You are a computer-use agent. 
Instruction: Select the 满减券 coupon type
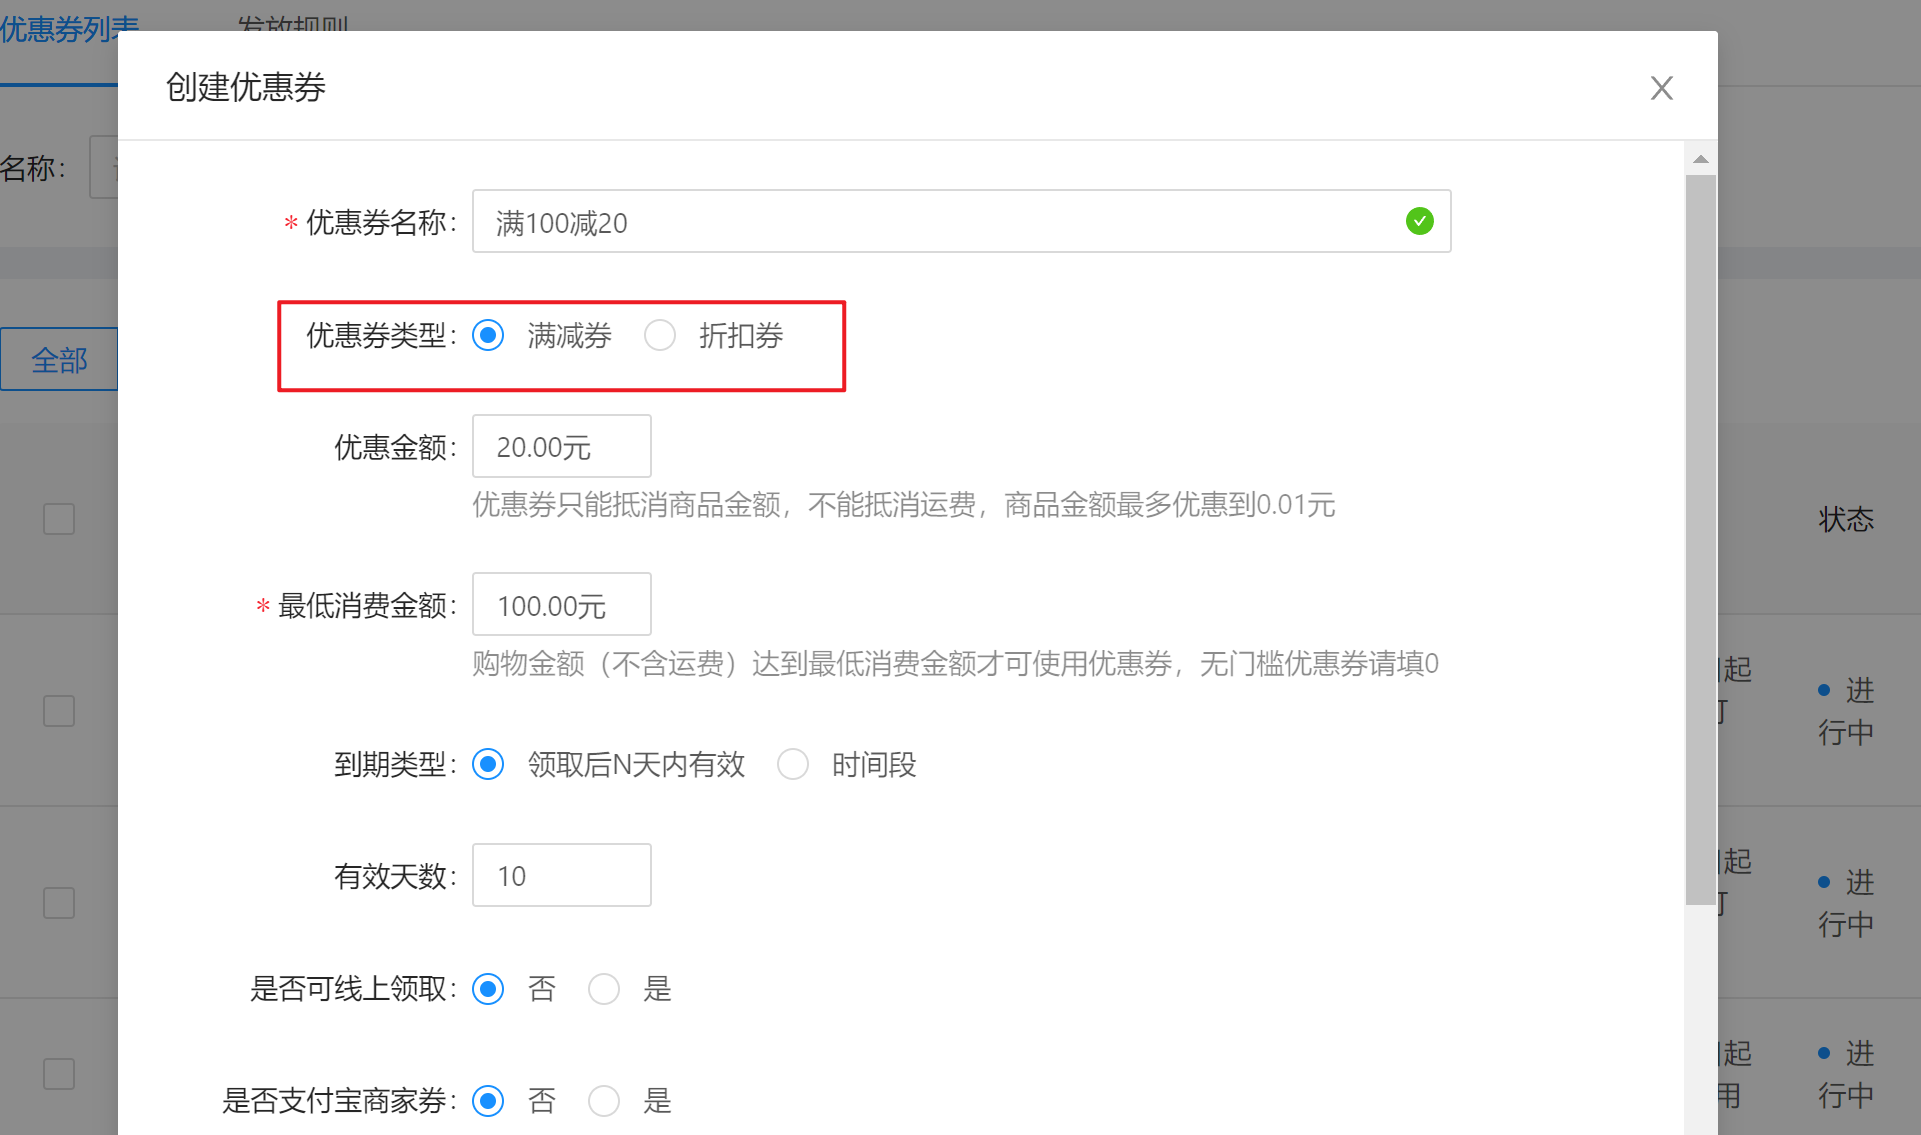coord(489,336)
